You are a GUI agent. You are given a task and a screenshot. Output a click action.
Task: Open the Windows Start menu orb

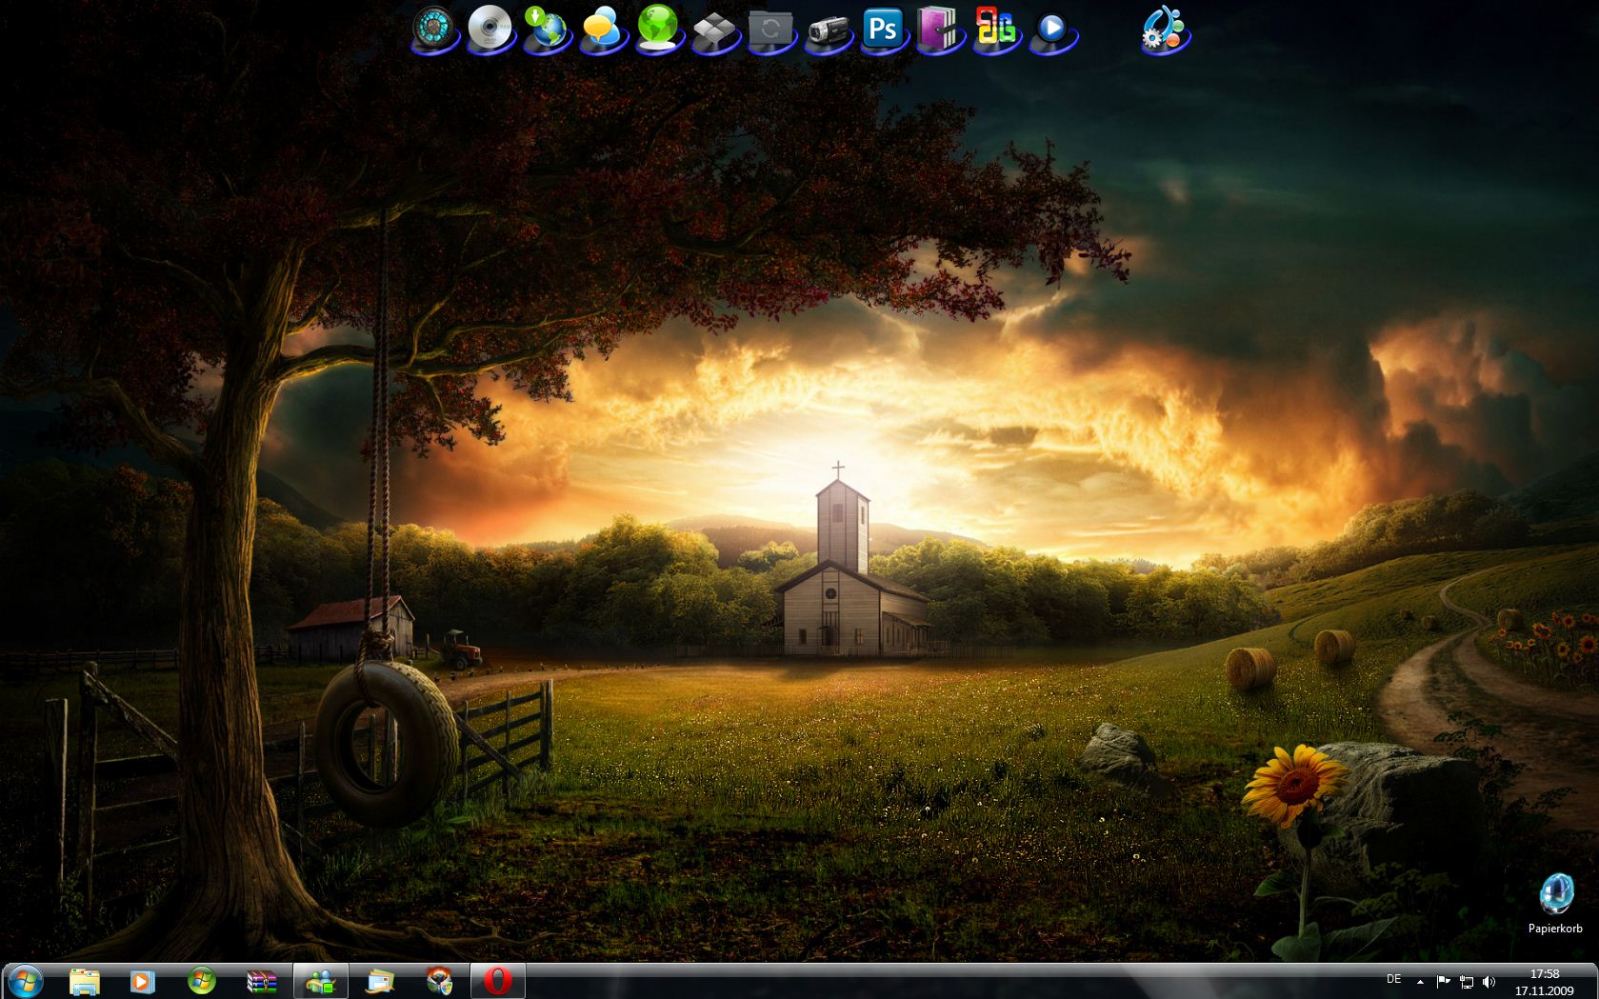24,982
